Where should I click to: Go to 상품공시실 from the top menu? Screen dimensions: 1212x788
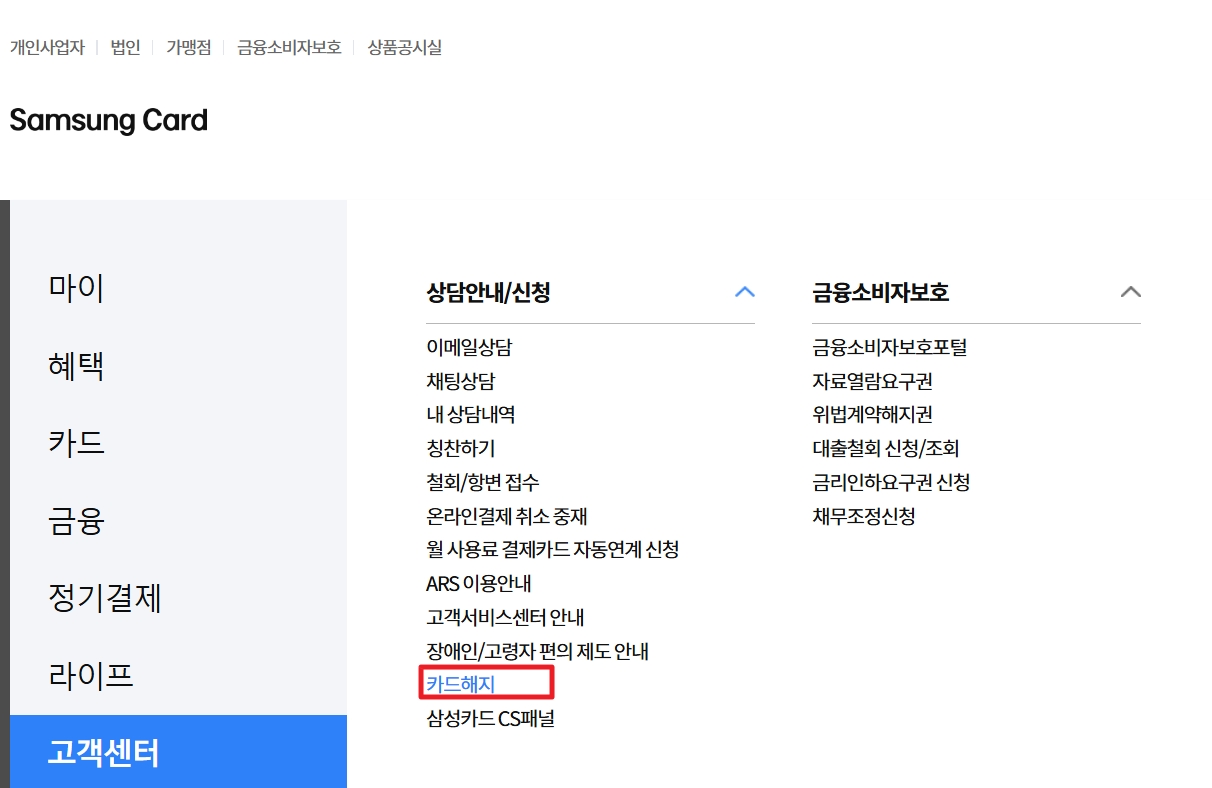(x=403, y=47)
